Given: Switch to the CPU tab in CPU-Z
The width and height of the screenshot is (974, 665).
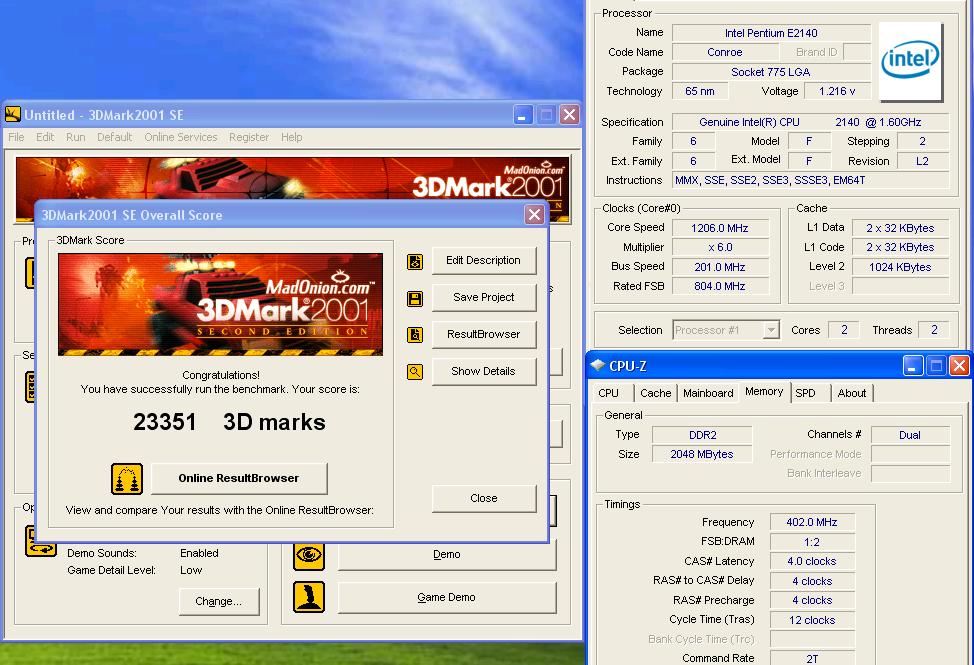Looking at the screenshot, I should click(609, 393).
